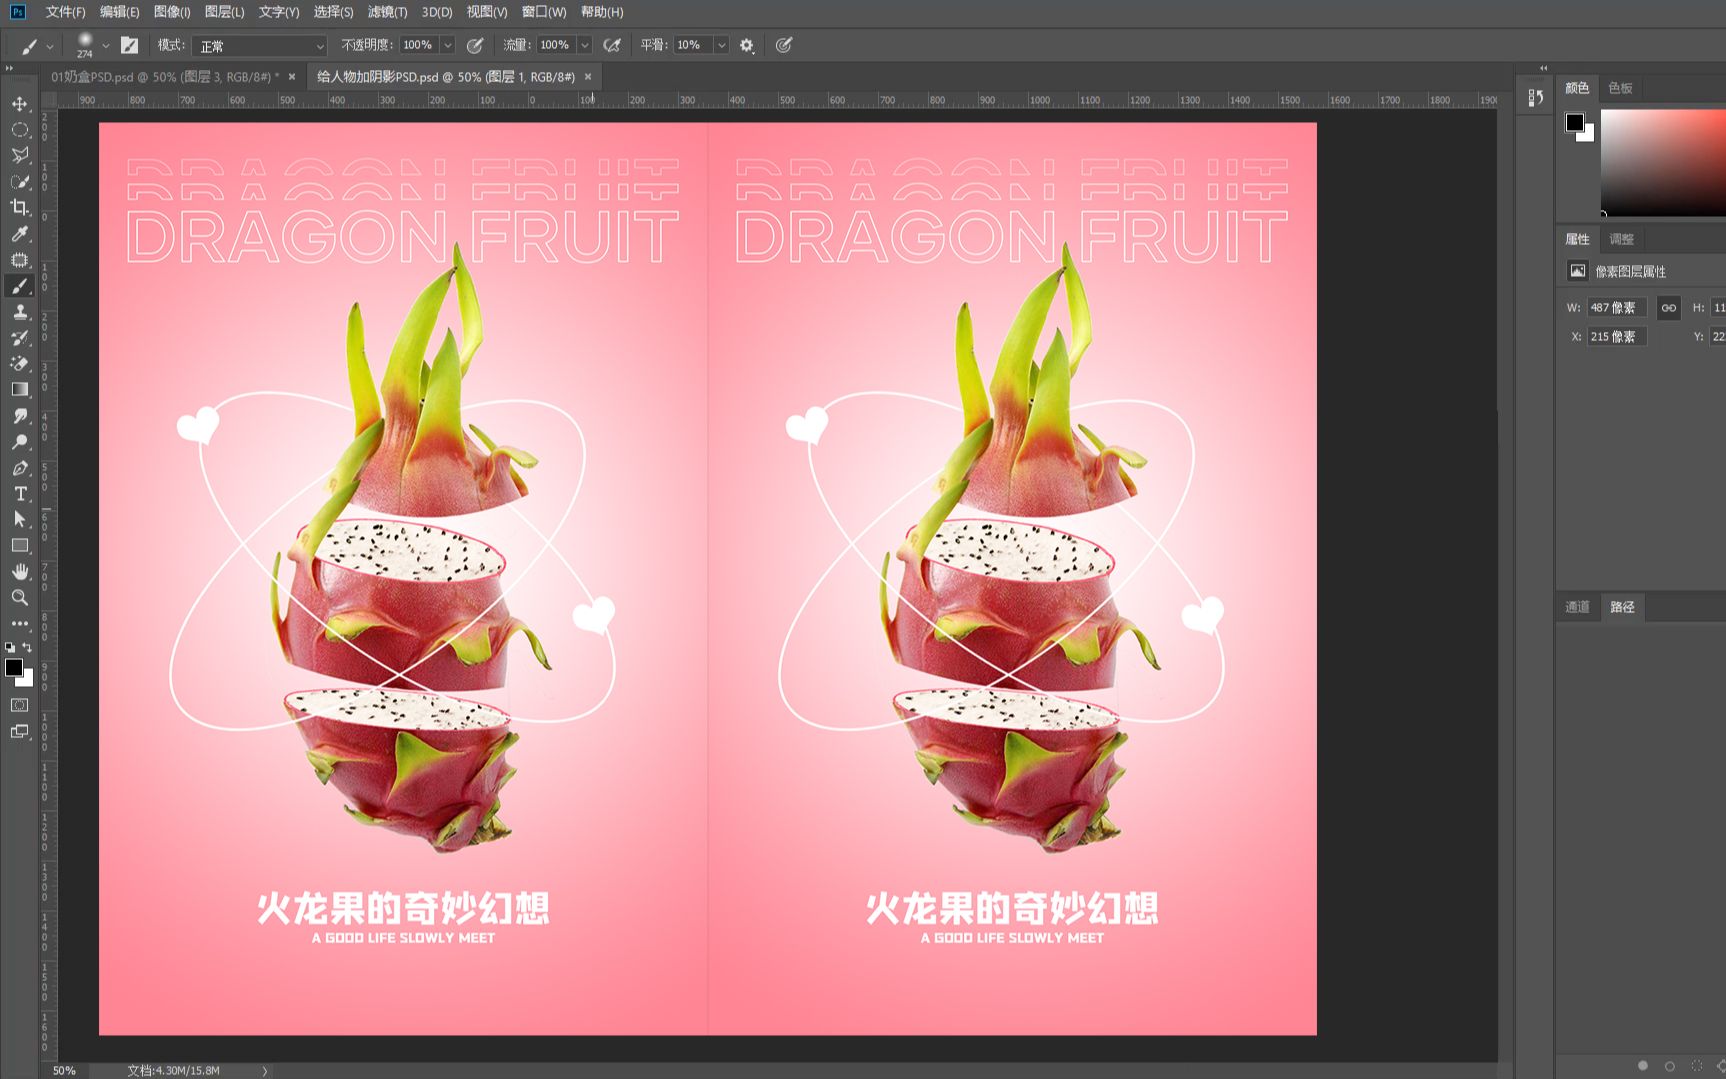1726x1079 pixels.
Task: Select the Rectangle shape tool
Action: coord(20,546)
